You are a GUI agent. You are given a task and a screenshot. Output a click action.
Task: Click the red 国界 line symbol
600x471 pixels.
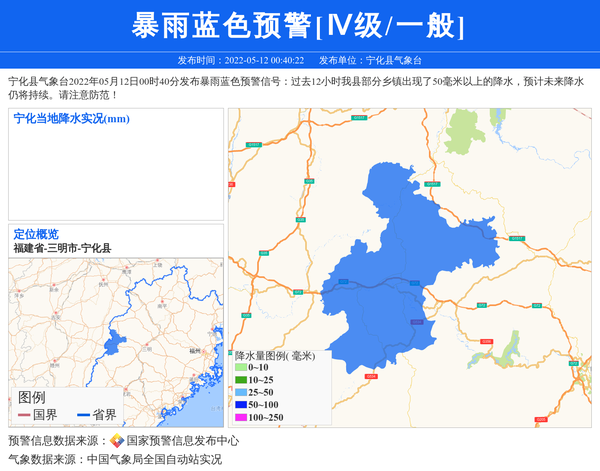pos(24,414)
